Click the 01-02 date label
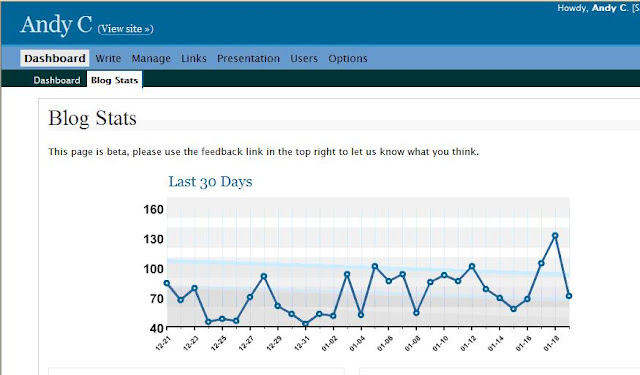The image size is (640, 375). pos(329,343)
